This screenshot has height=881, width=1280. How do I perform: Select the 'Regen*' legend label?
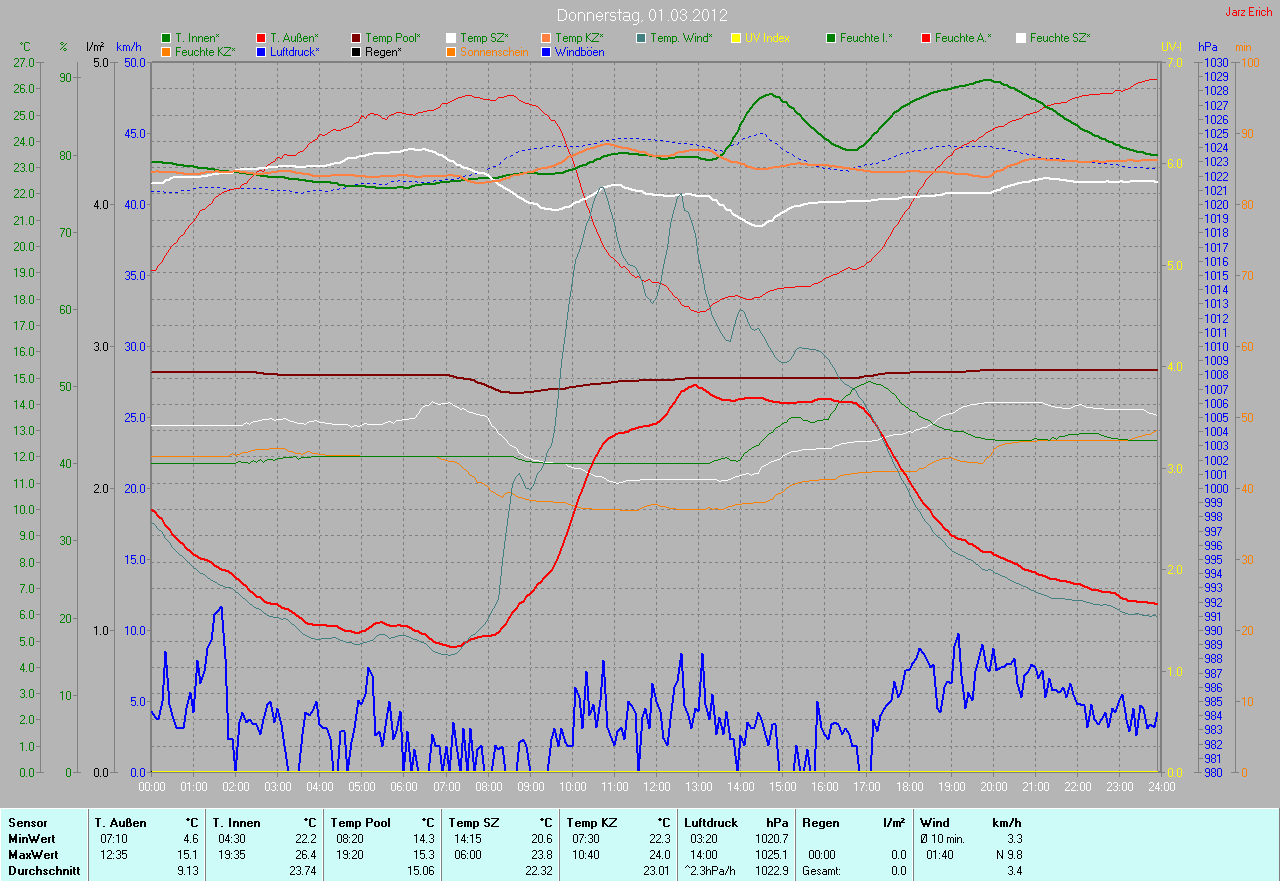pyautogui.click(x=383, y=52)
